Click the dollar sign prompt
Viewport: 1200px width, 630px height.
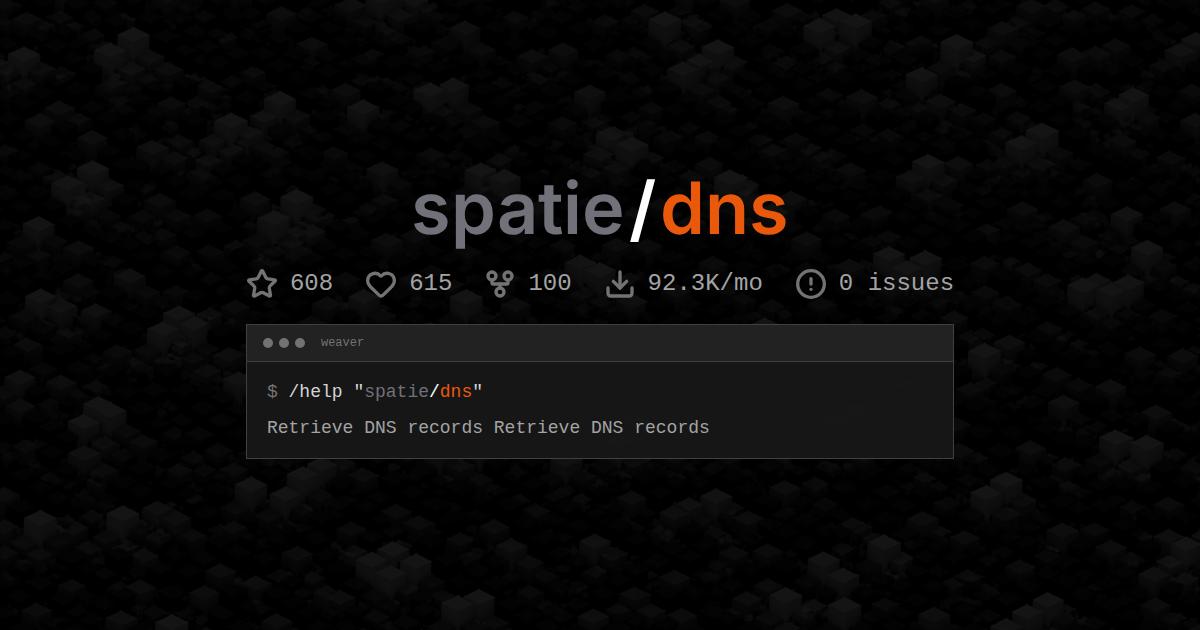[270, 391]
